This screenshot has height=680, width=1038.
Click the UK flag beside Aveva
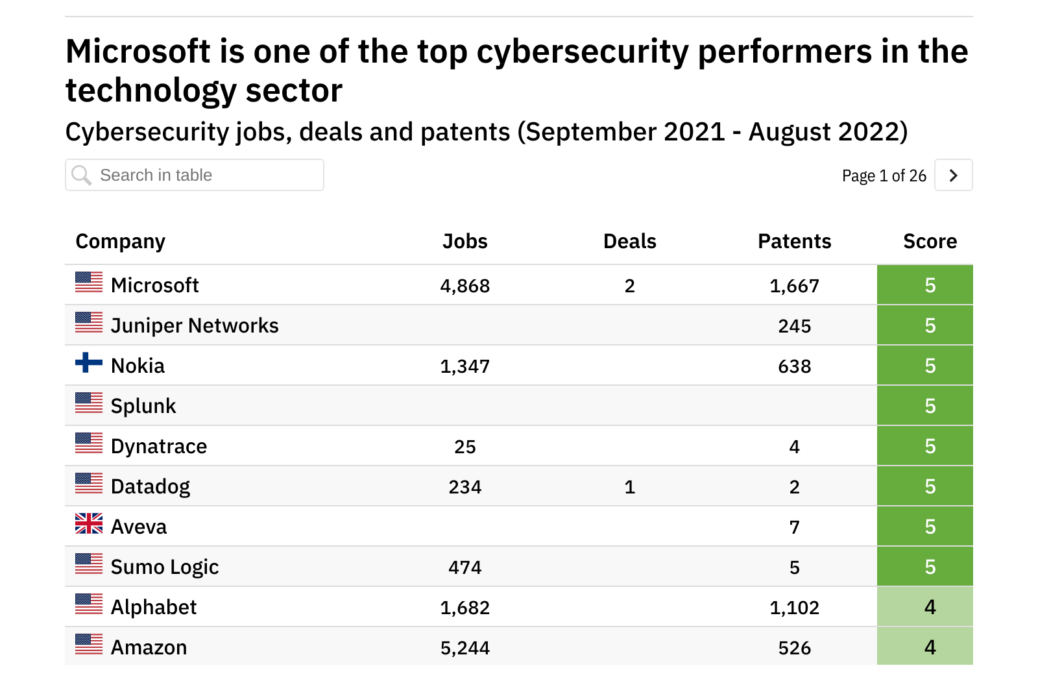(89, 524)
